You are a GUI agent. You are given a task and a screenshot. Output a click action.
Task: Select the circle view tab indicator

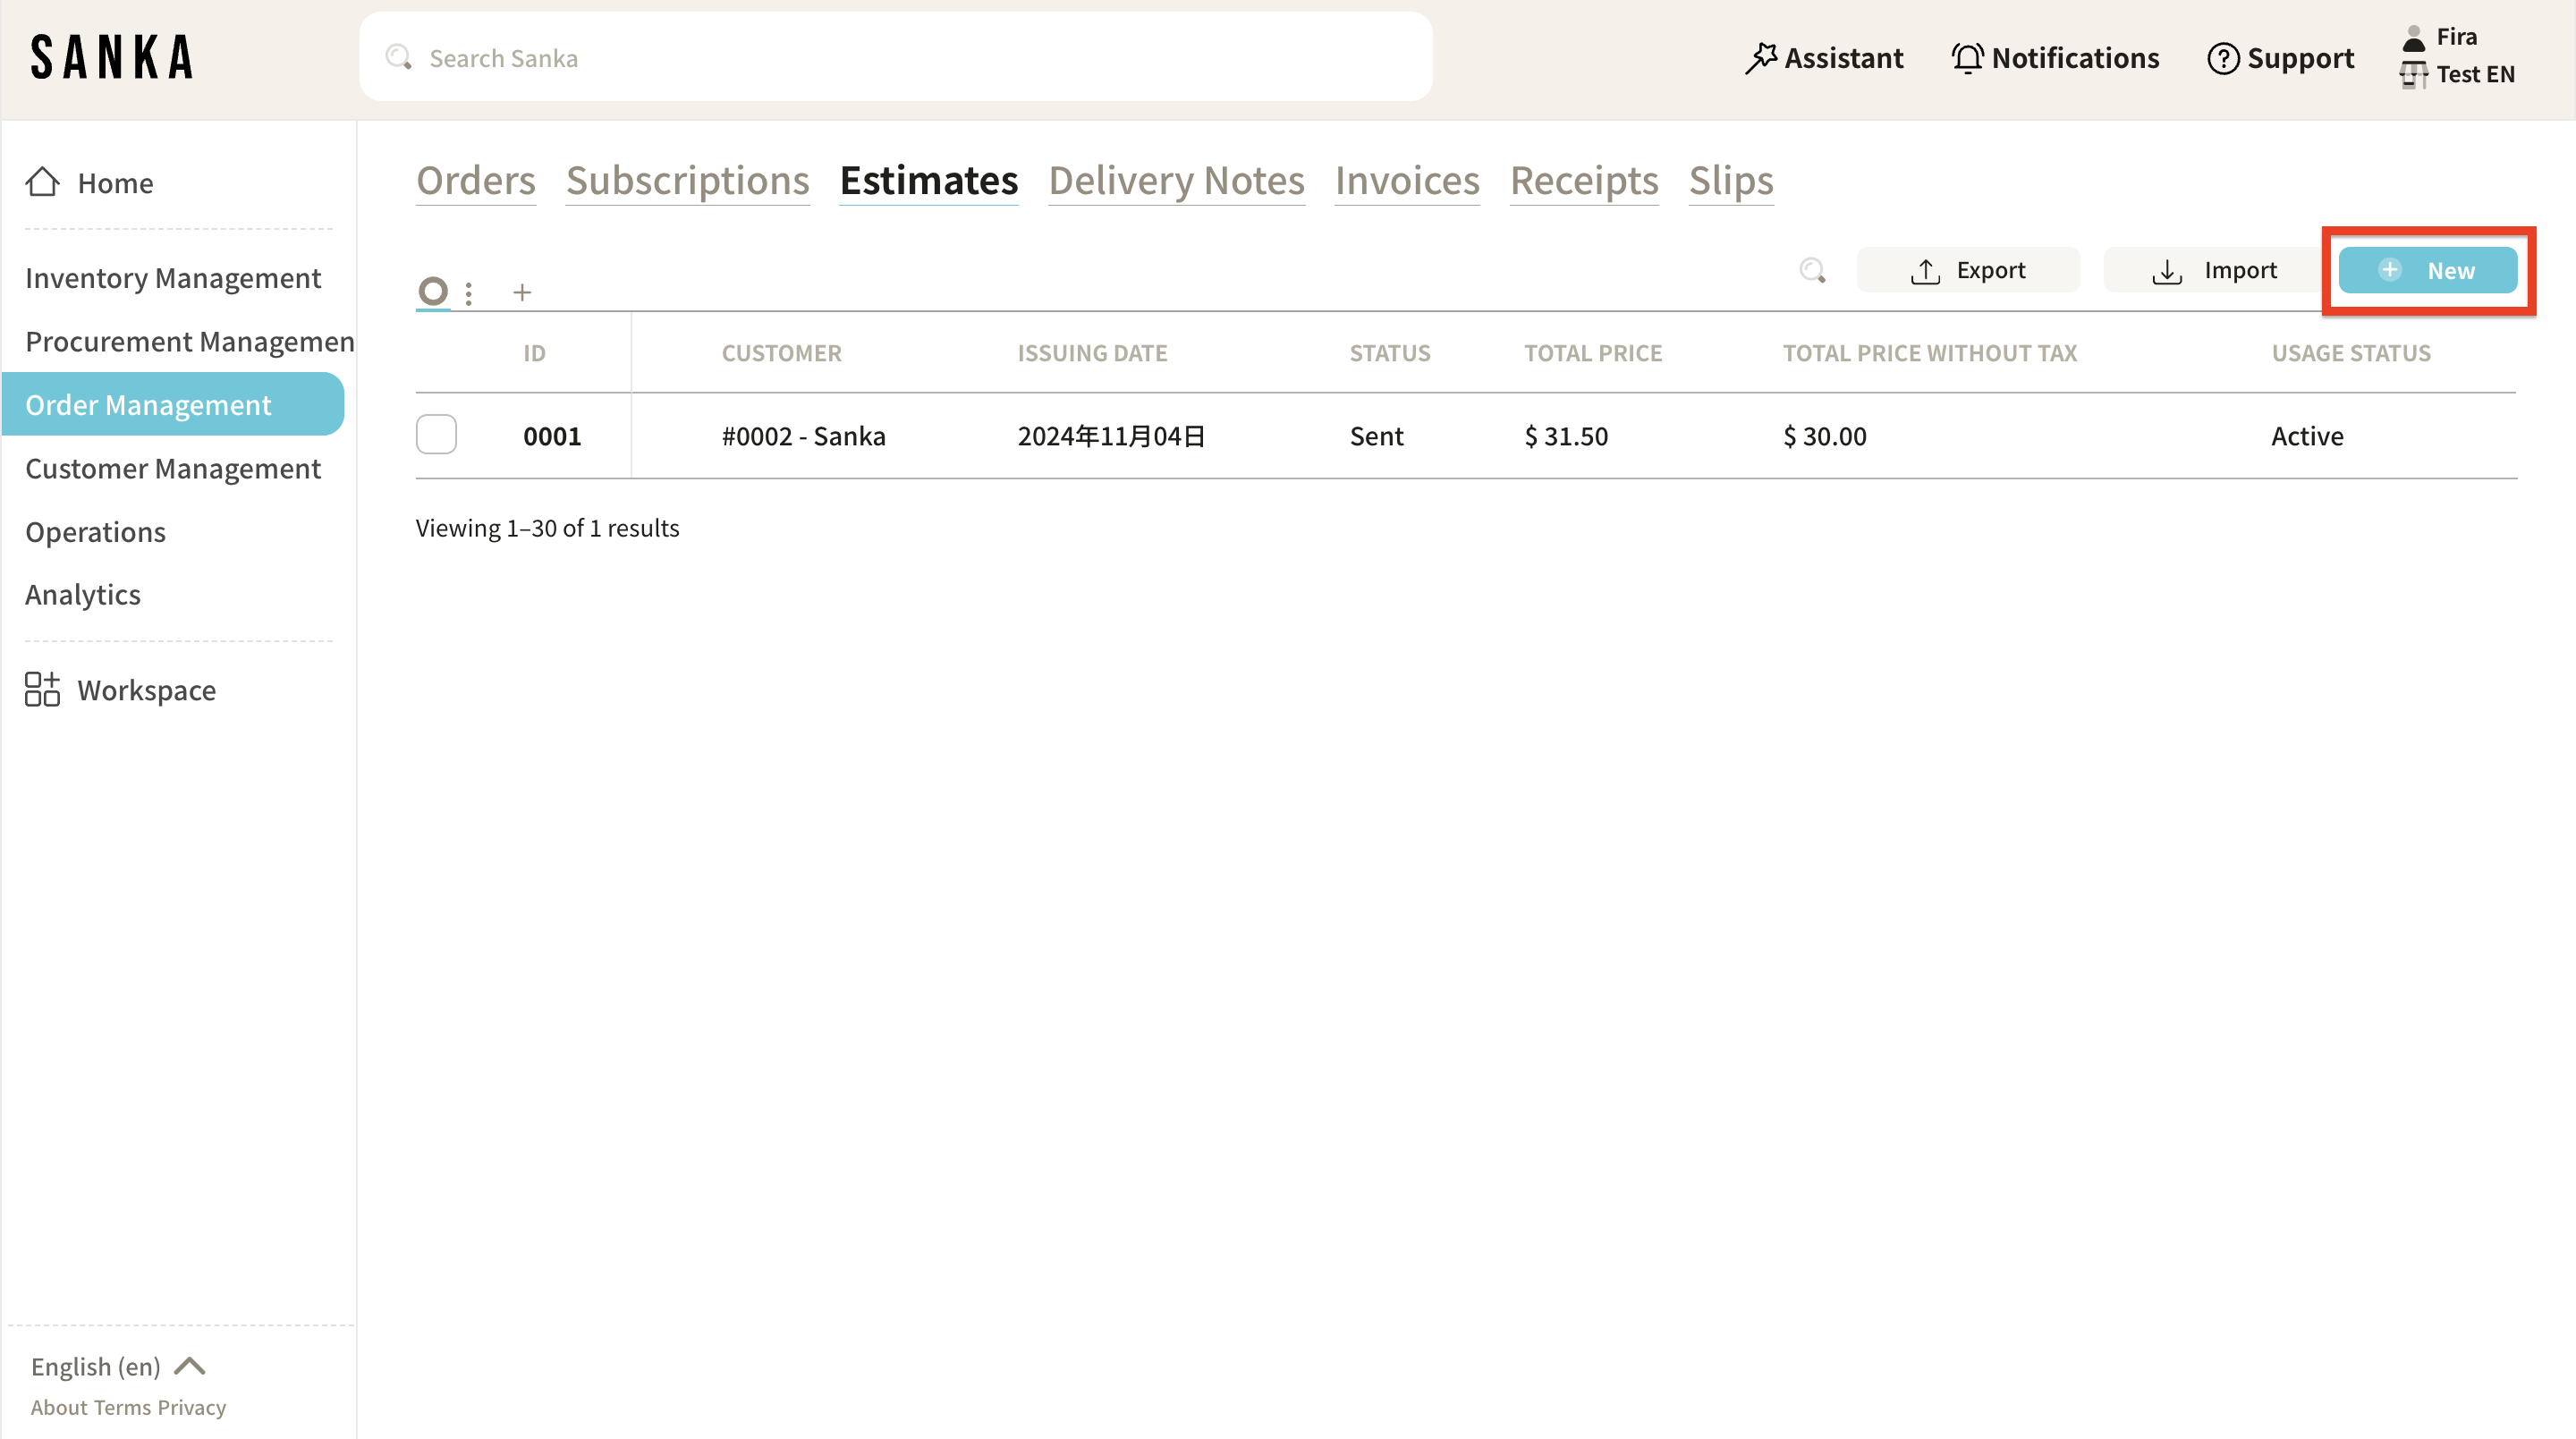point(433,291)
